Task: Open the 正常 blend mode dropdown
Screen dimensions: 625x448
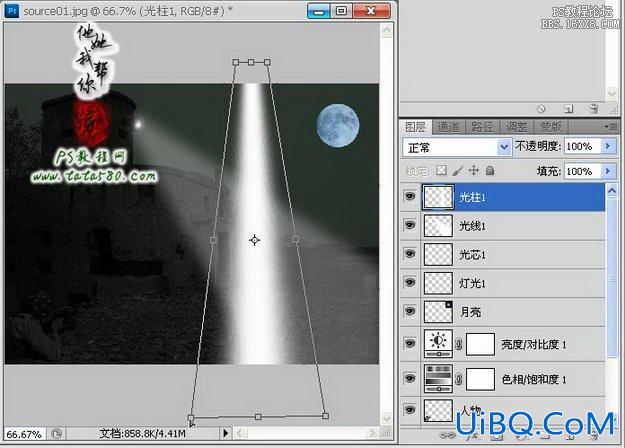Action: (x=457, y=147)
